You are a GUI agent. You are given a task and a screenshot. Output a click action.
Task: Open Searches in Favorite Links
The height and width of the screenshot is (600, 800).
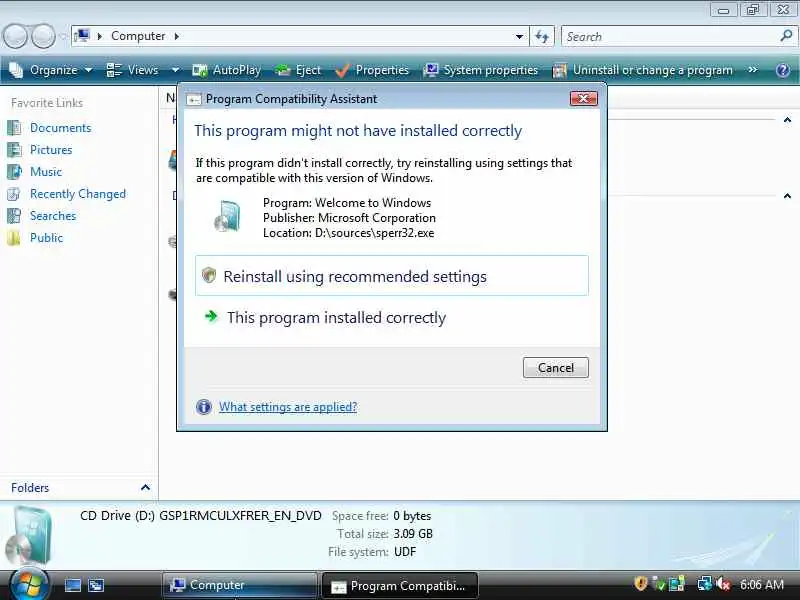[x=53, y=216]
